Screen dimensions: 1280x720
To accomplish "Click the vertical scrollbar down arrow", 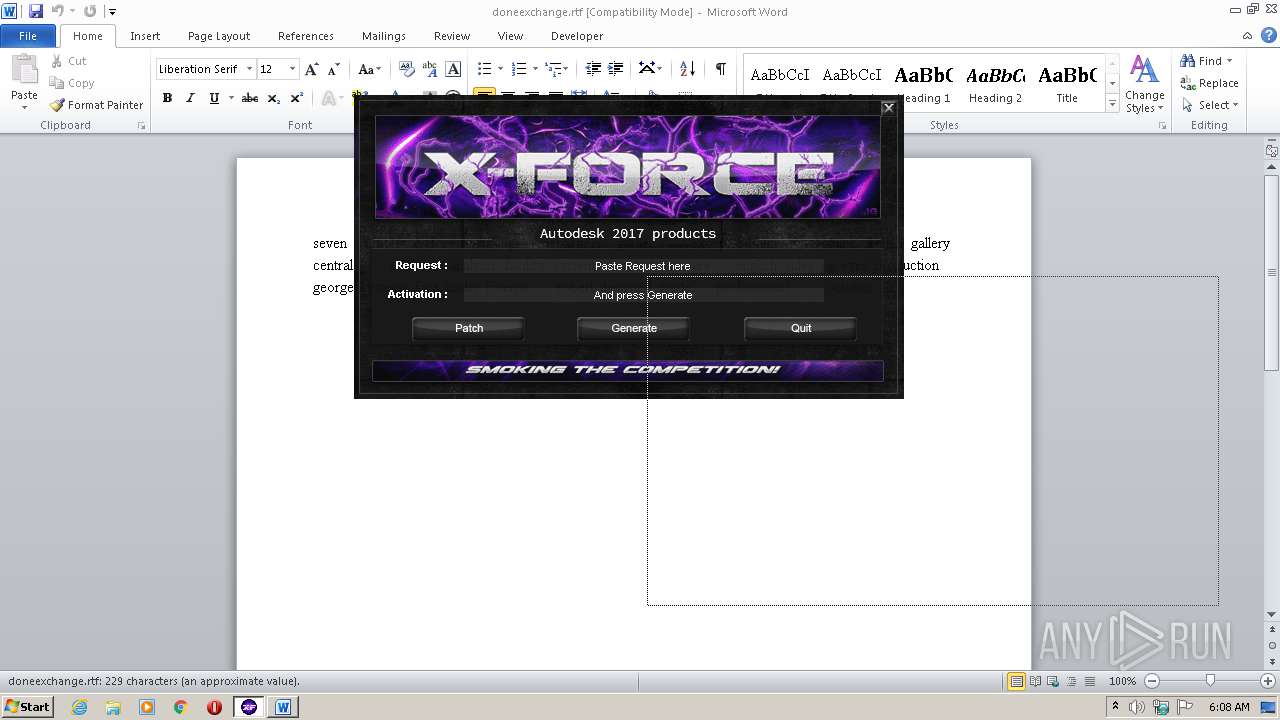I will pos(1272,614).
